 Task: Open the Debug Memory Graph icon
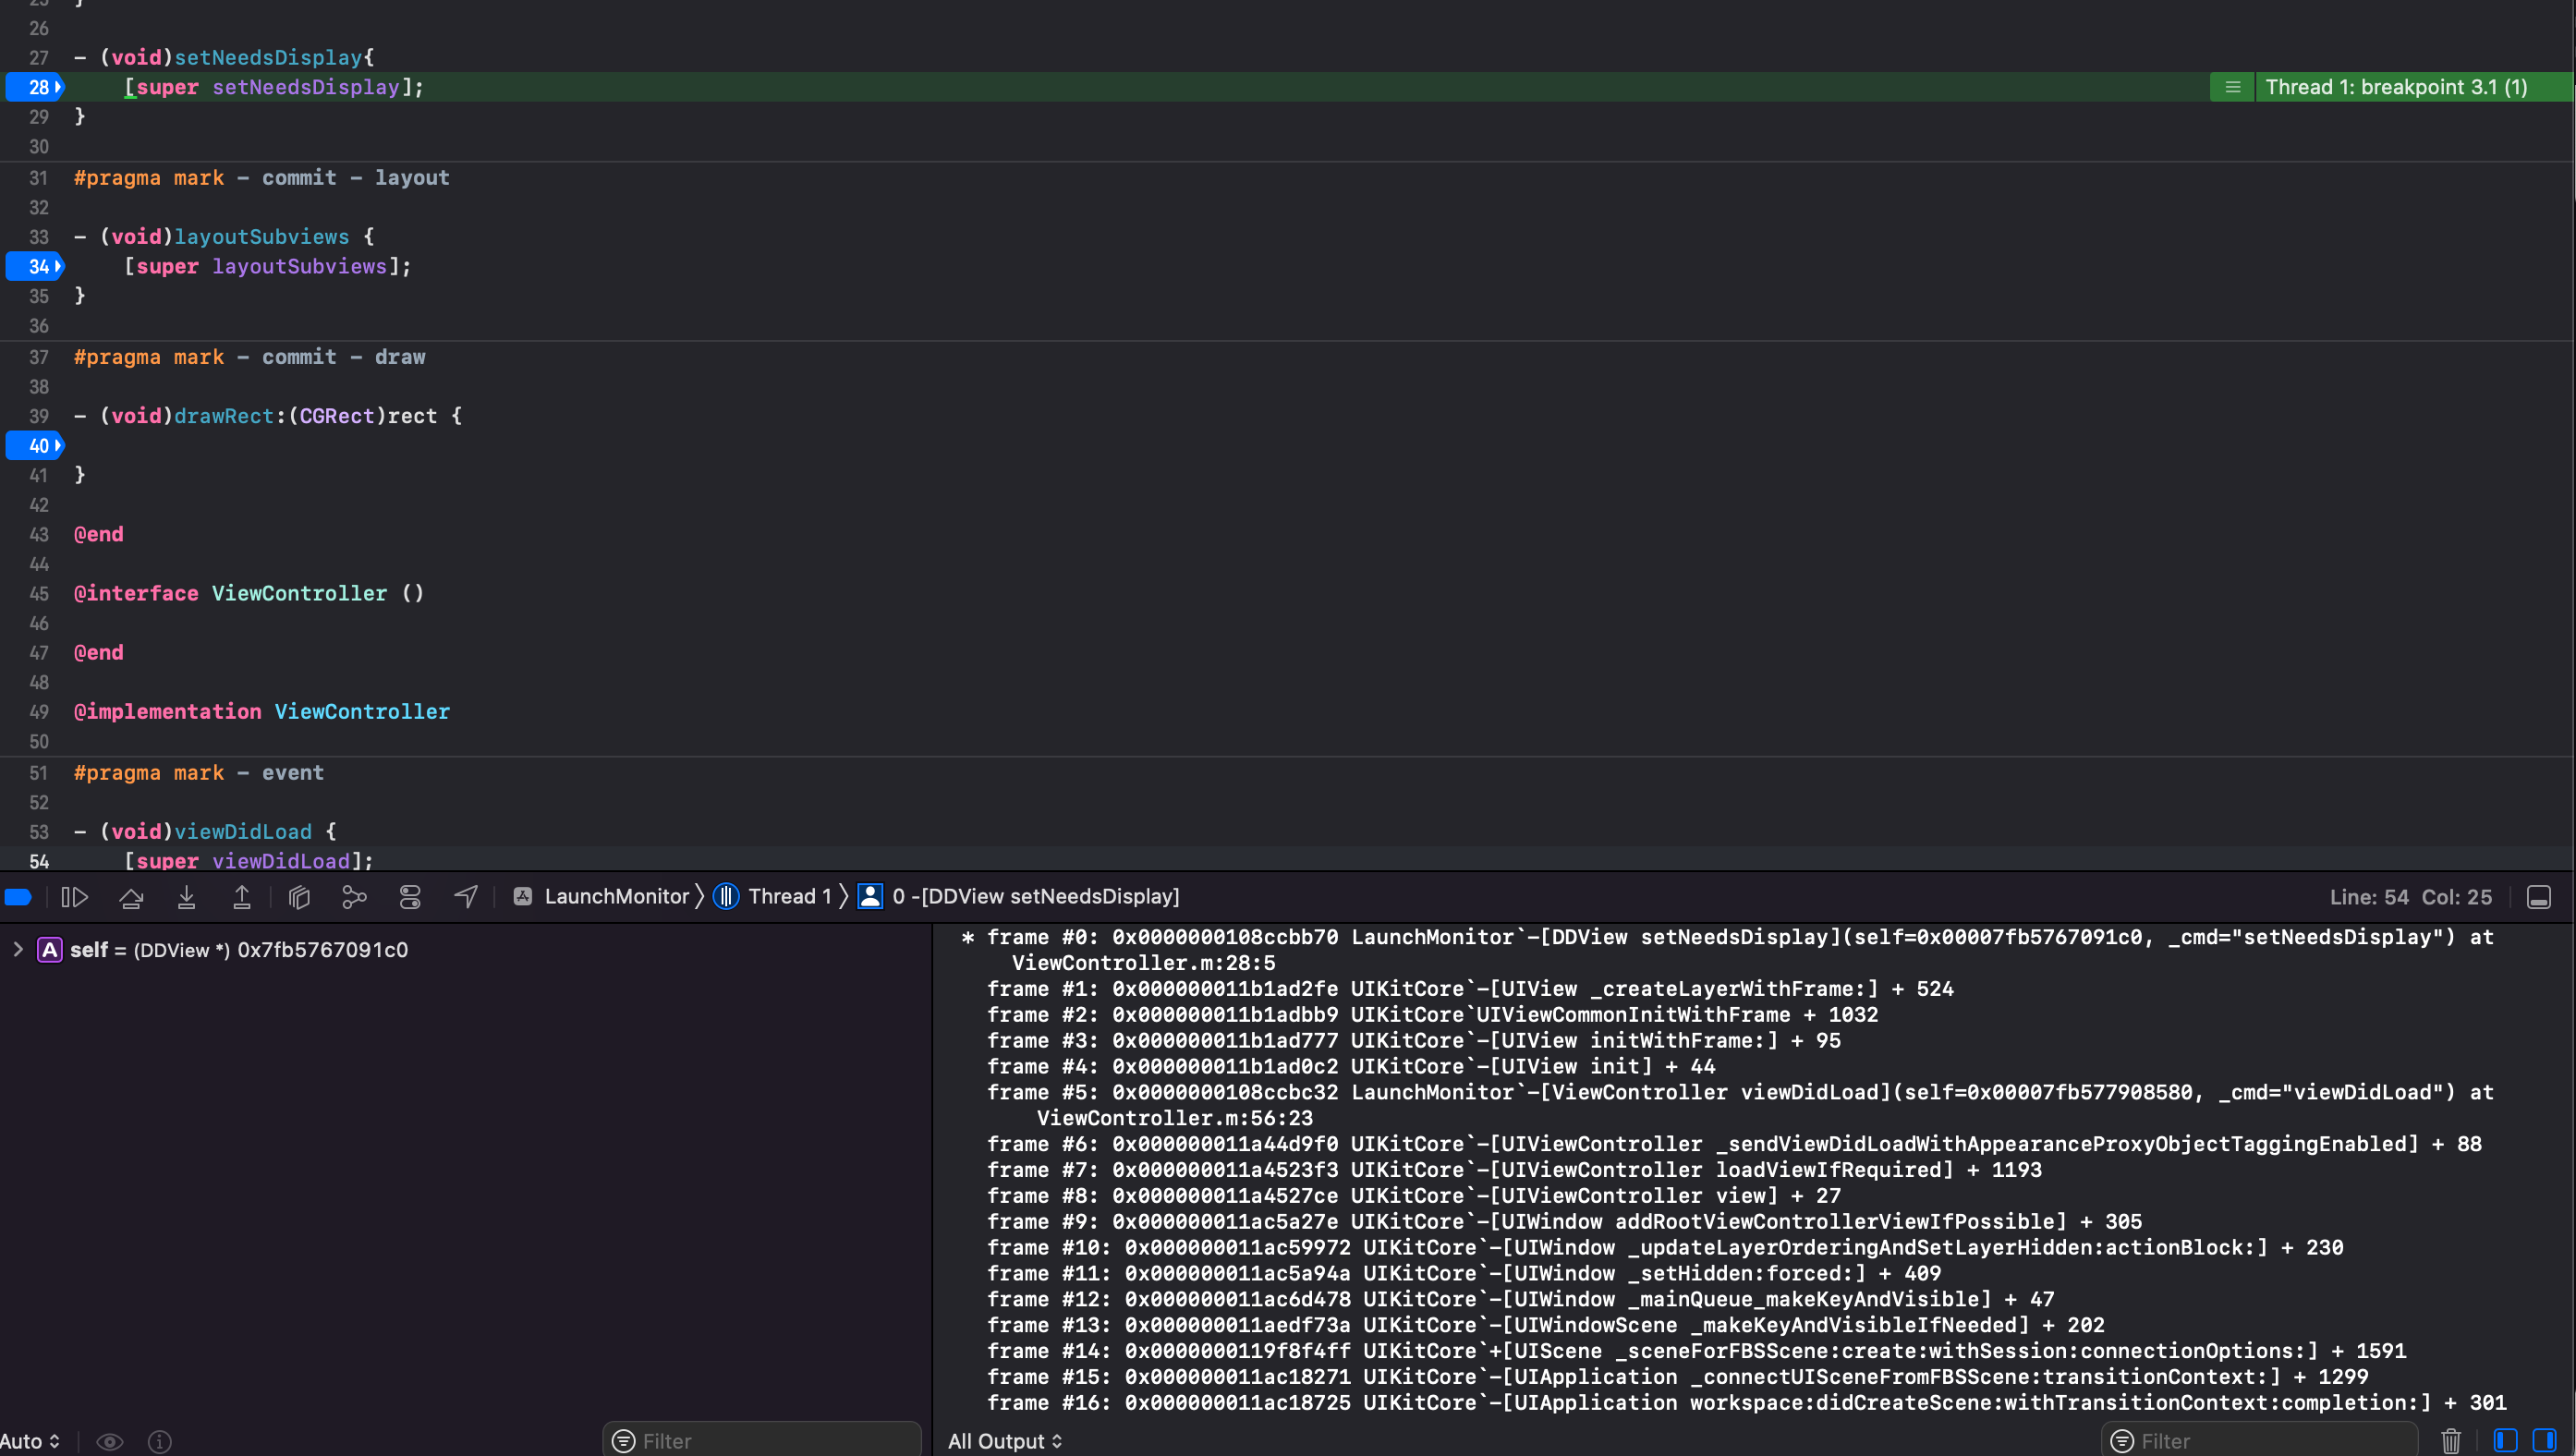[354, 897]
